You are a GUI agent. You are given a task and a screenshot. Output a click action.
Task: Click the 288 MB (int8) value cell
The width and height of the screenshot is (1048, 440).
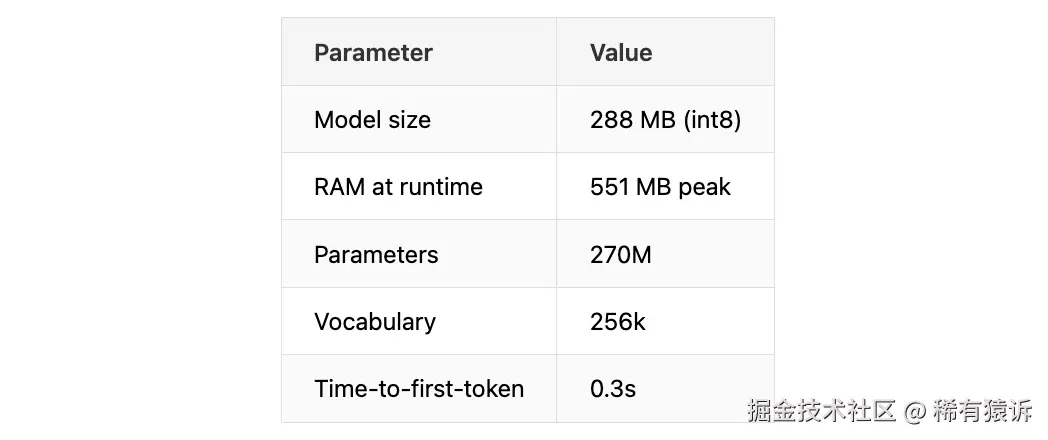pos(665,120)
